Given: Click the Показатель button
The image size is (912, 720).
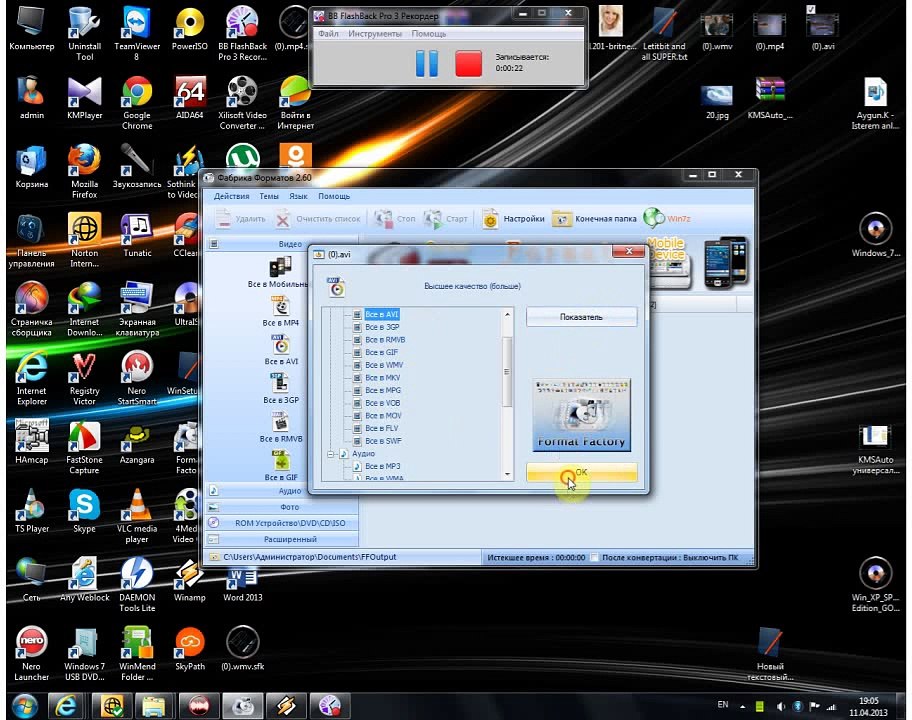Looking at the screenshot, I should 582,317.
